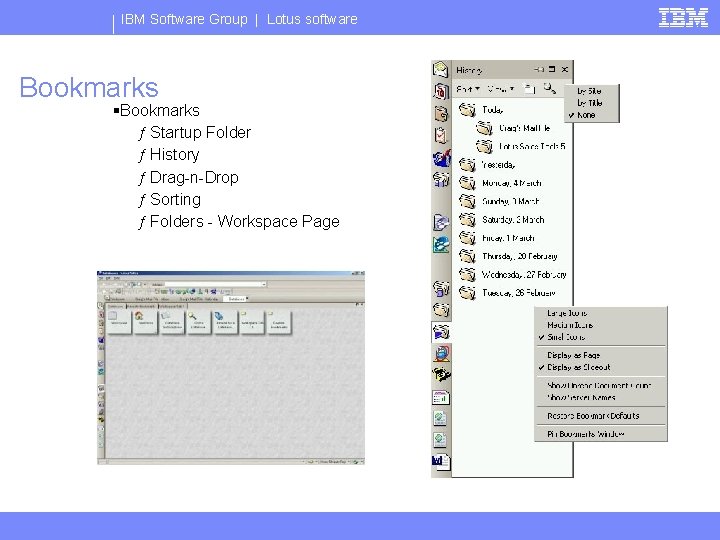The image size is (720, 540).
Task: Open the Address Book bookmark icon
Action: [x=441, y=113]
